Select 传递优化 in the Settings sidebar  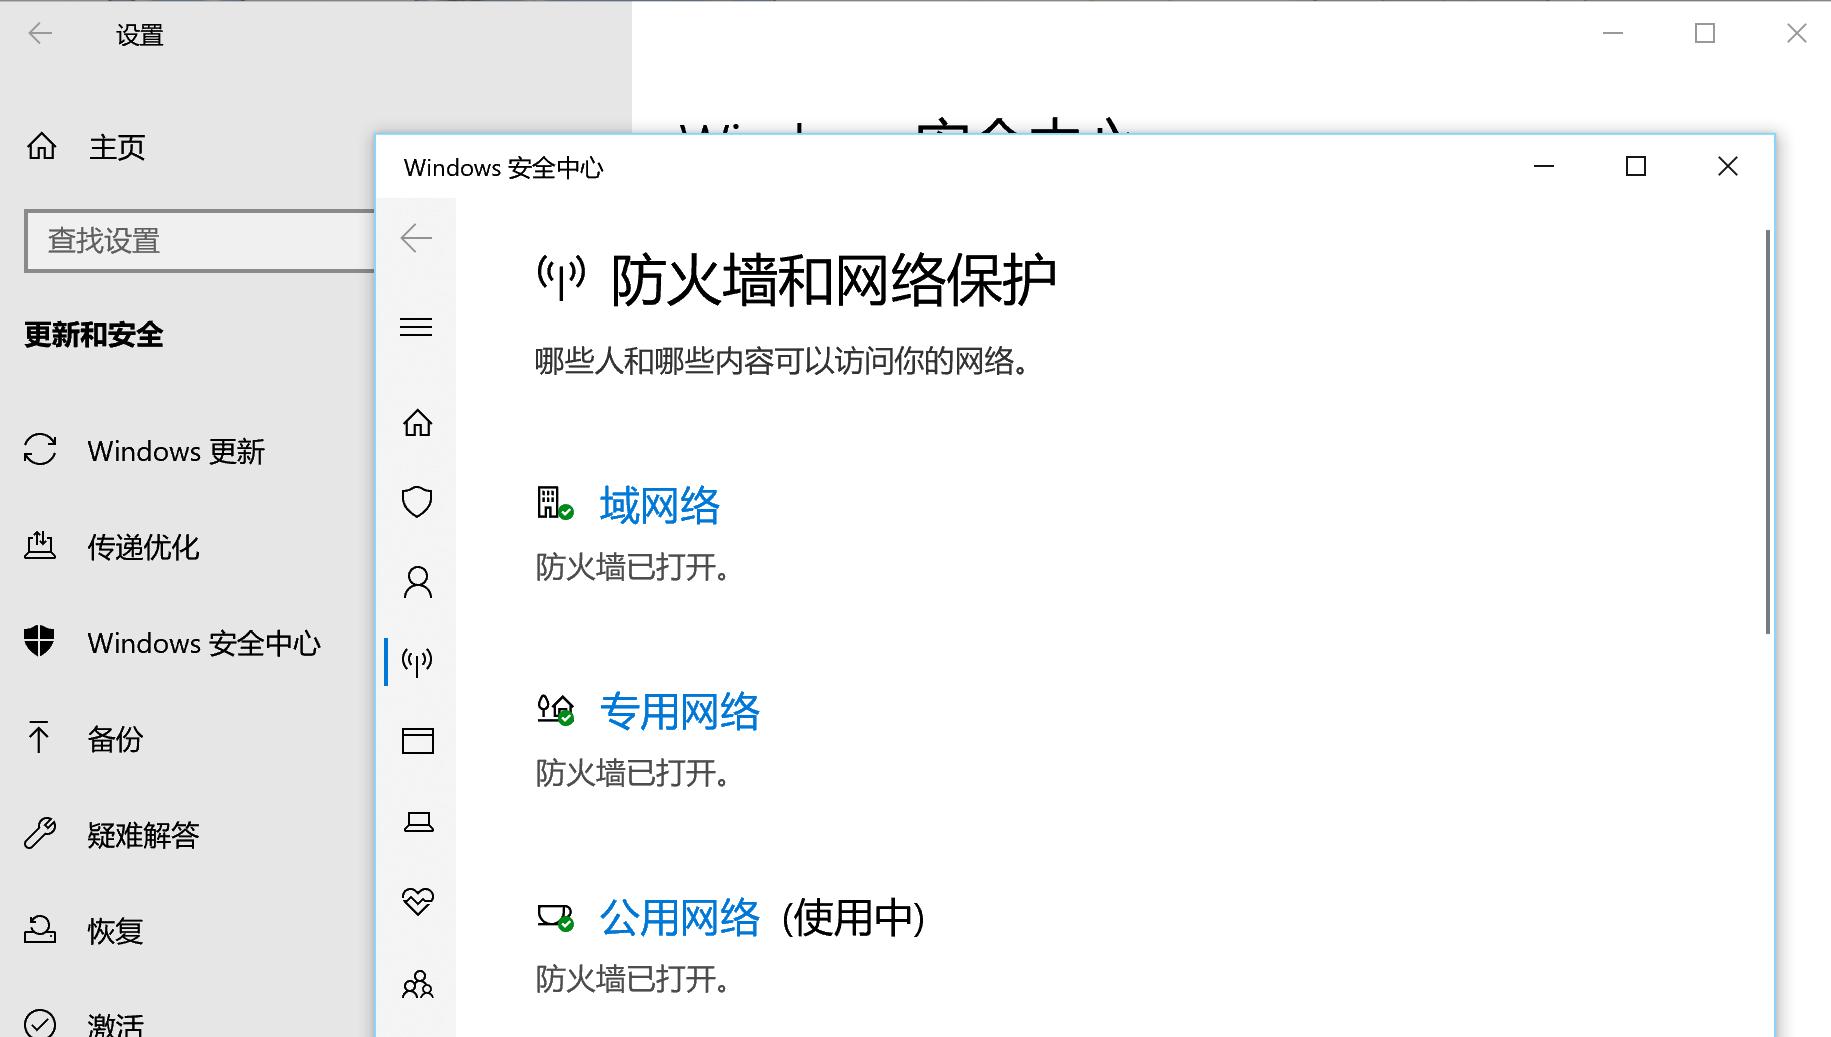pyautogui.click(x=143, y=547)
